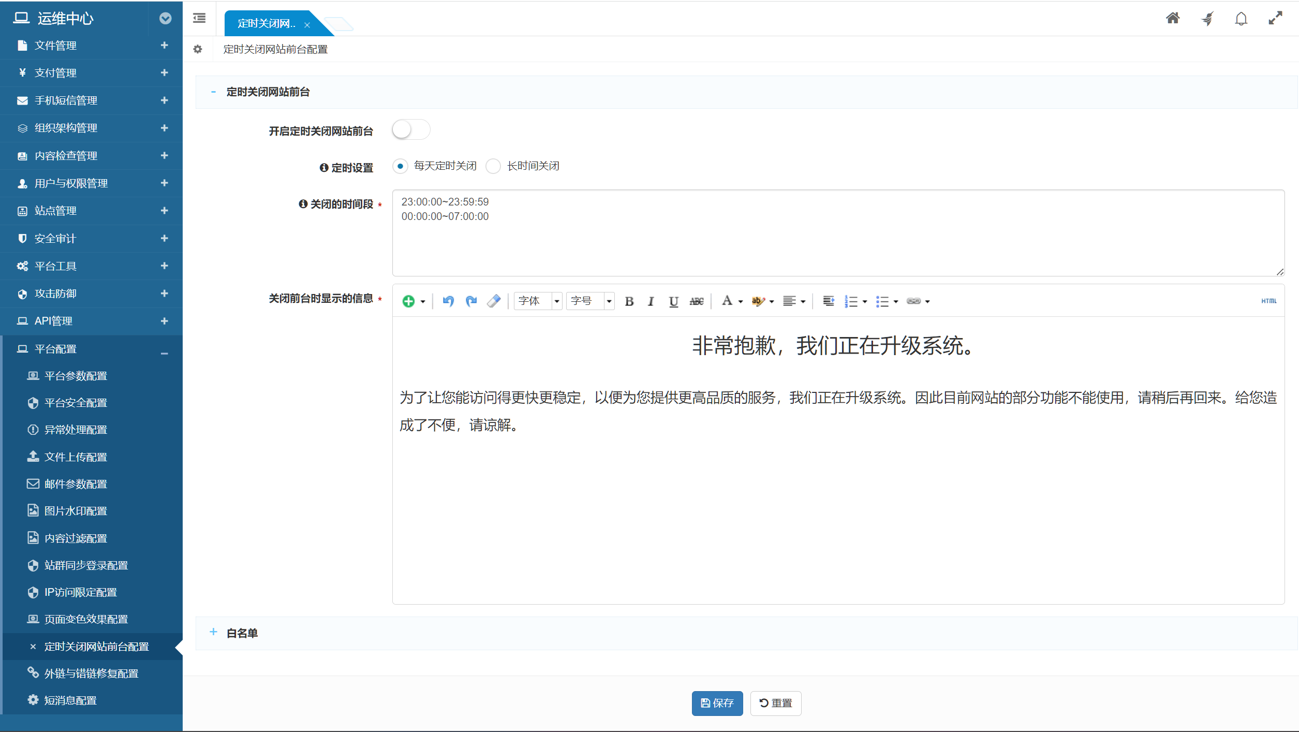The height and width of the screenshot is (732, 1299).
Task: Click the eraser clear-formatting icon
Action: click(x=494, y=301)
